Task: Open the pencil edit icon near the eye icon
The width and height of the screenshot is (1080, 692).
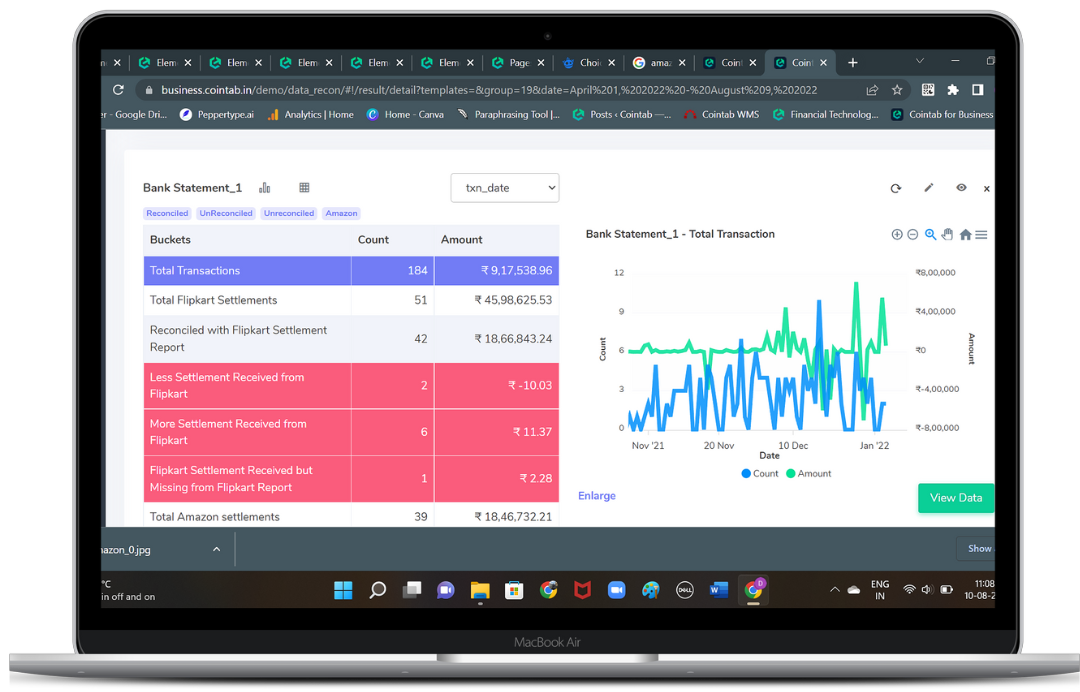Action: [928, 188]
